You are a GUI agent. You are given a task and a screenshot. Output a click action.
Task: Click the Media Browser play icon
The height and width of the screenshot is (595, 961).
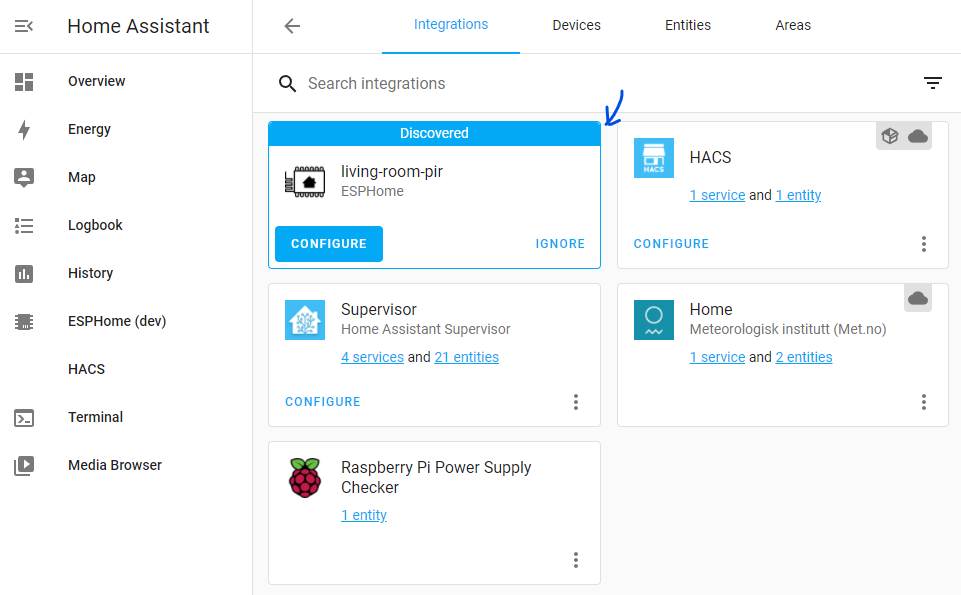tap(24, 466)
